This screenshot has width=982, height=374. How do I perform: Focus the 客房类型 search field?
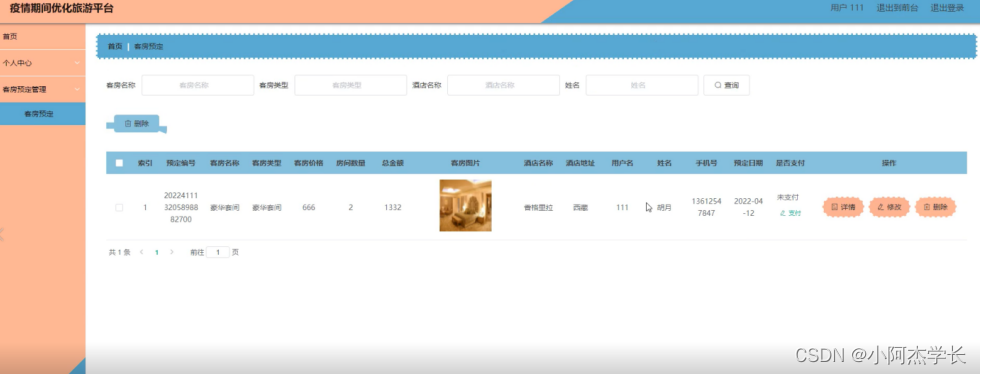[x=351, y=85]
